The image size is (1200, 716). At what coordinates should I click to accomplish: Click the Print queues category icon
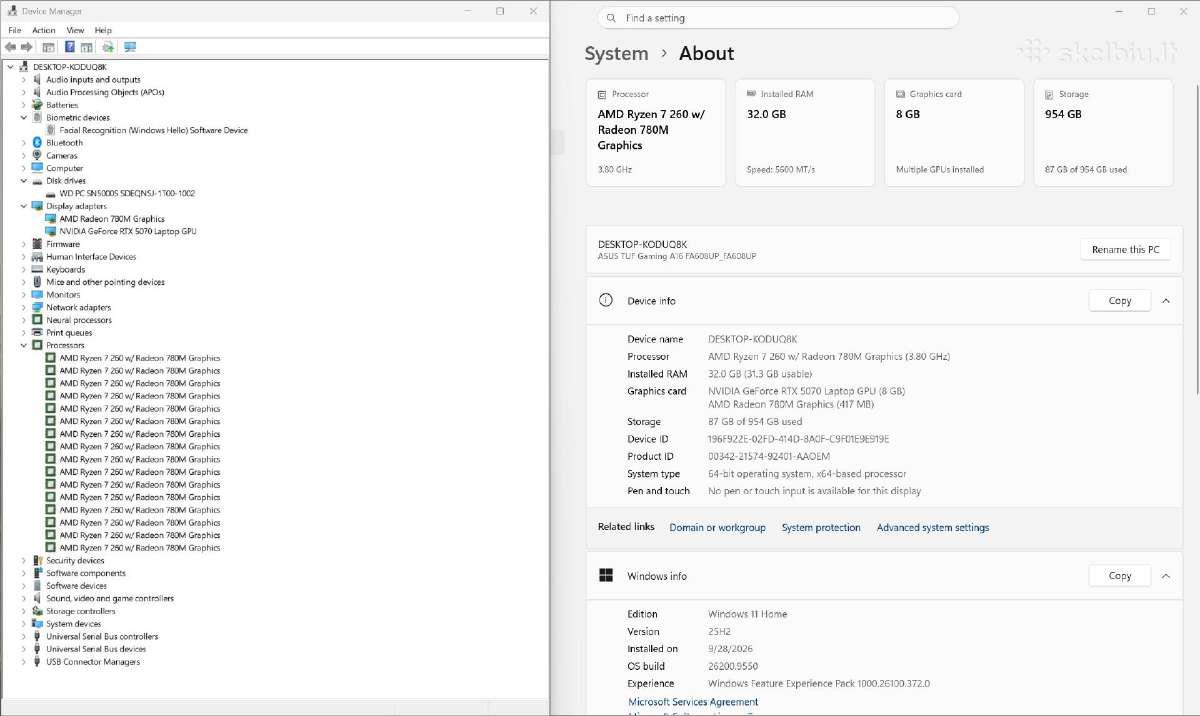click(37, 333)
